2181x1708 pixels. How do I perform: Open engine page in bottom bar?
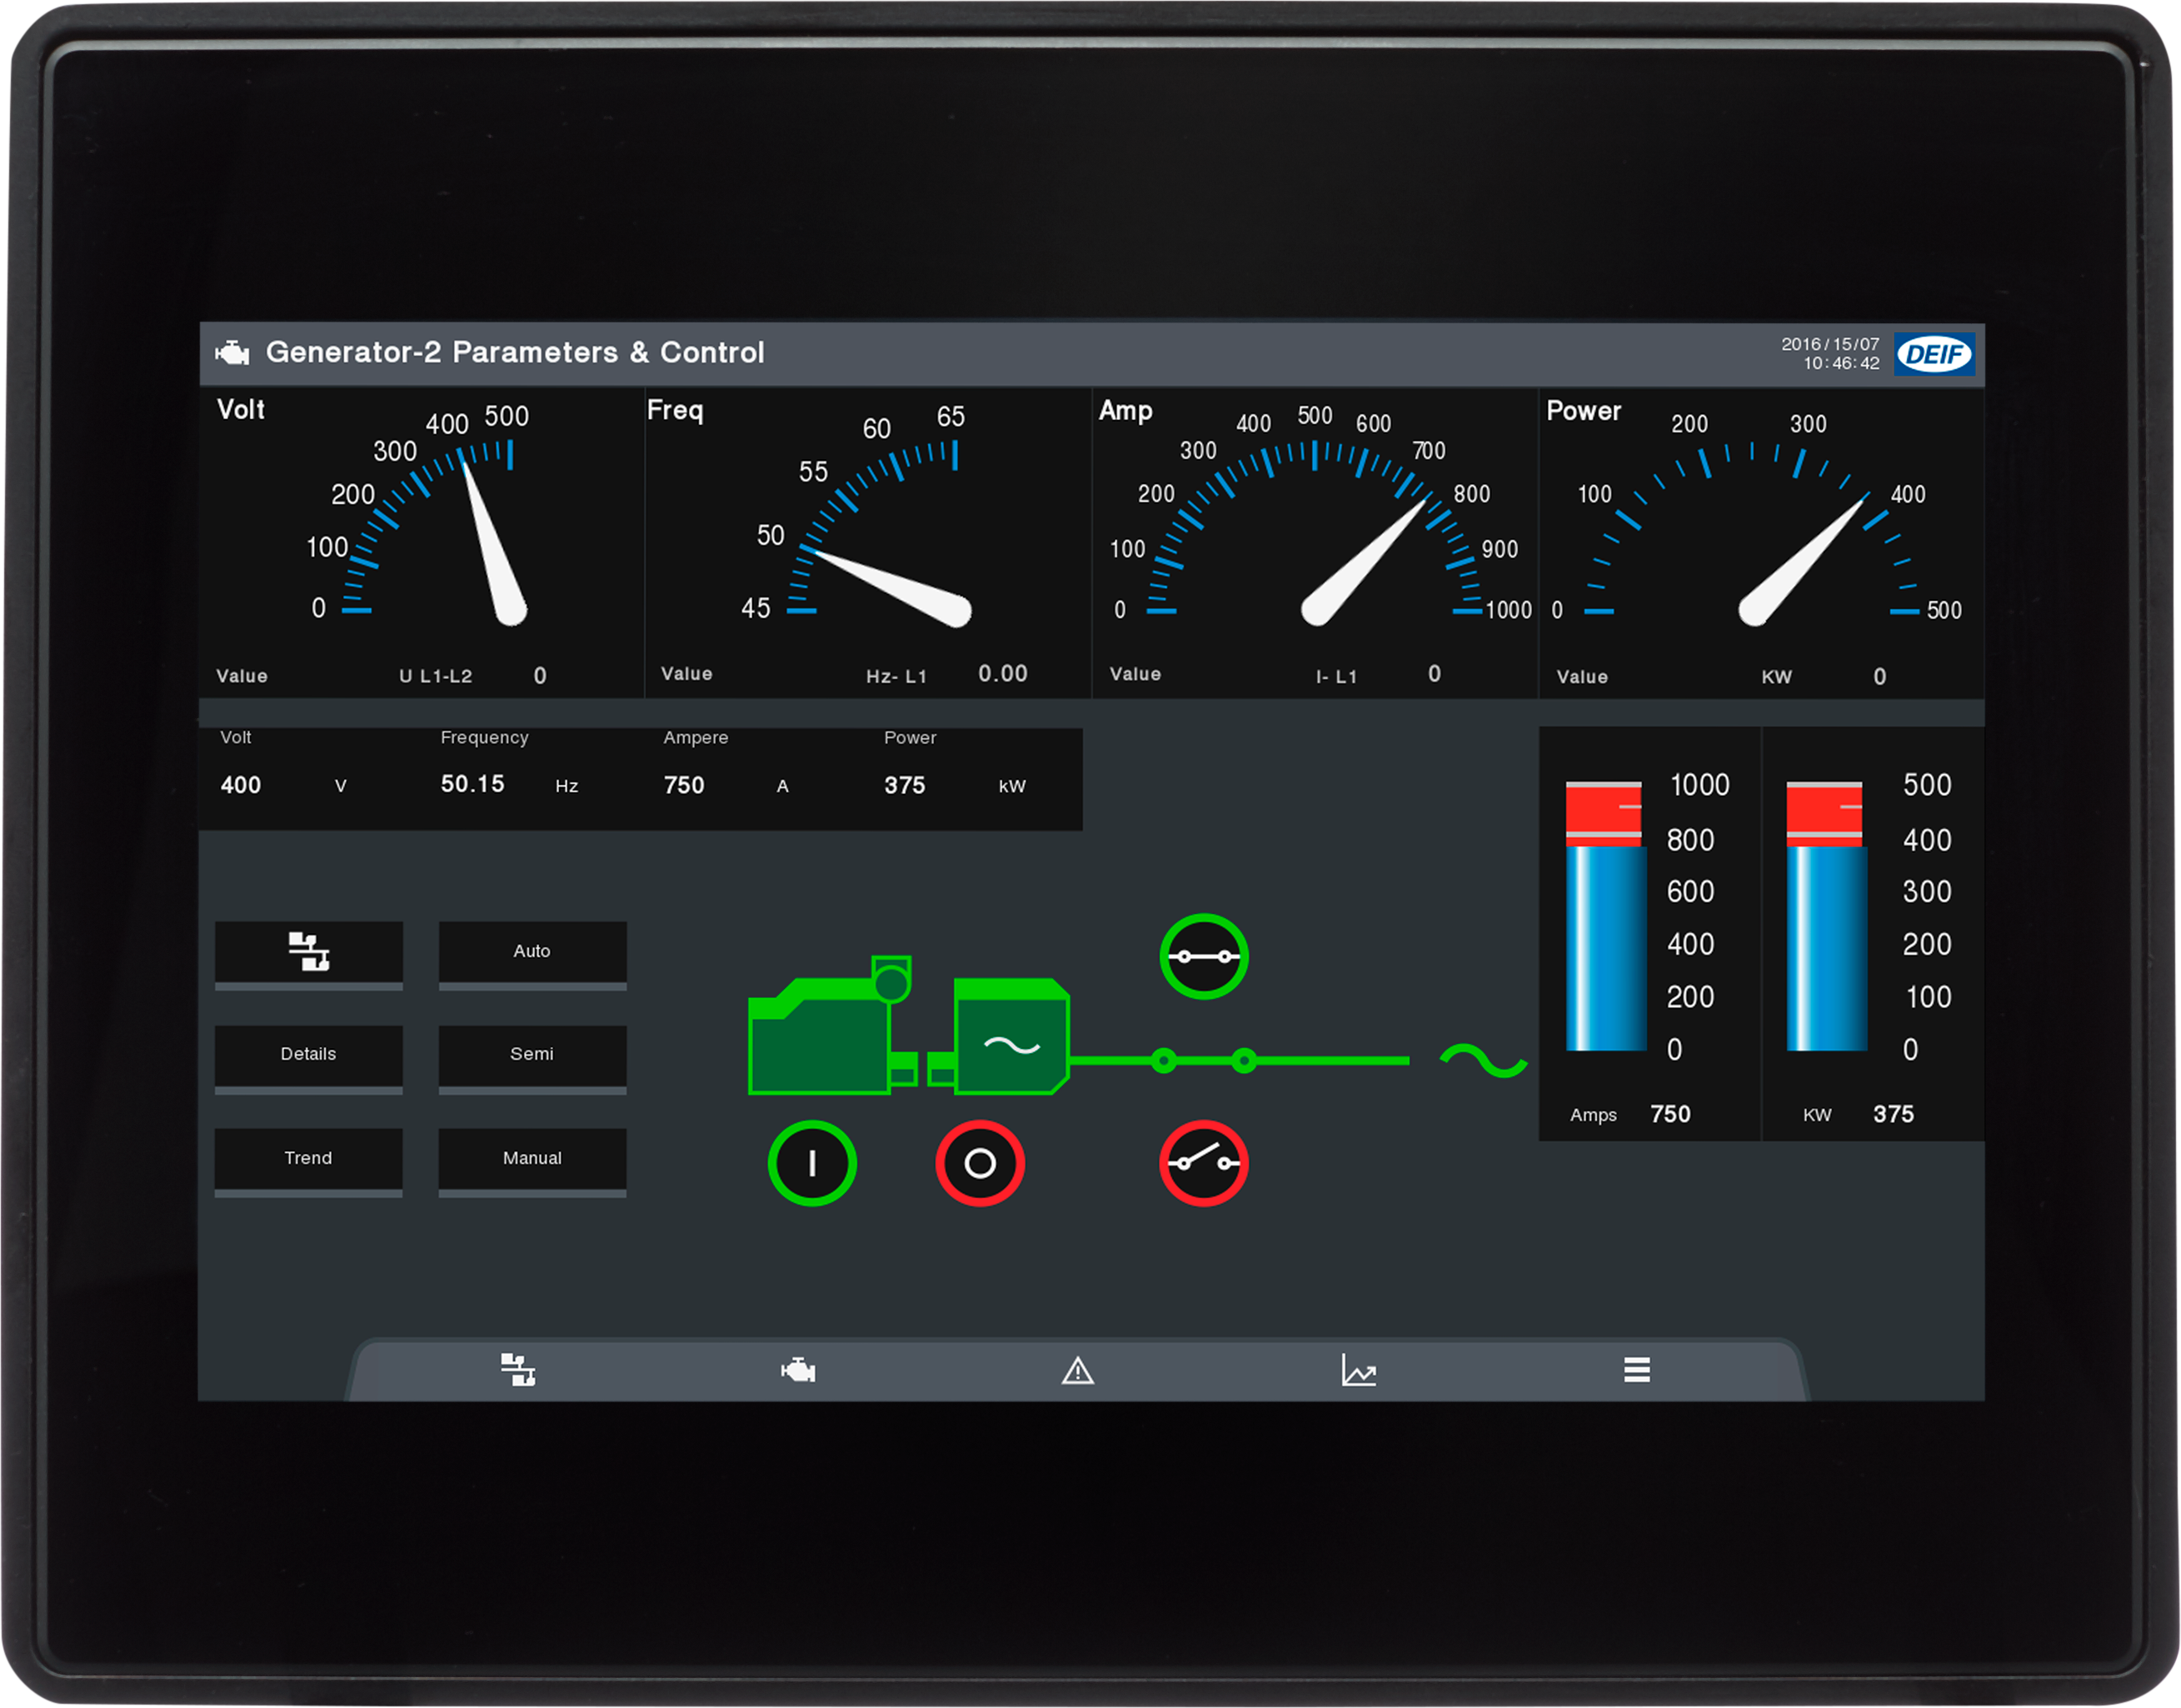coord(798,1369)
